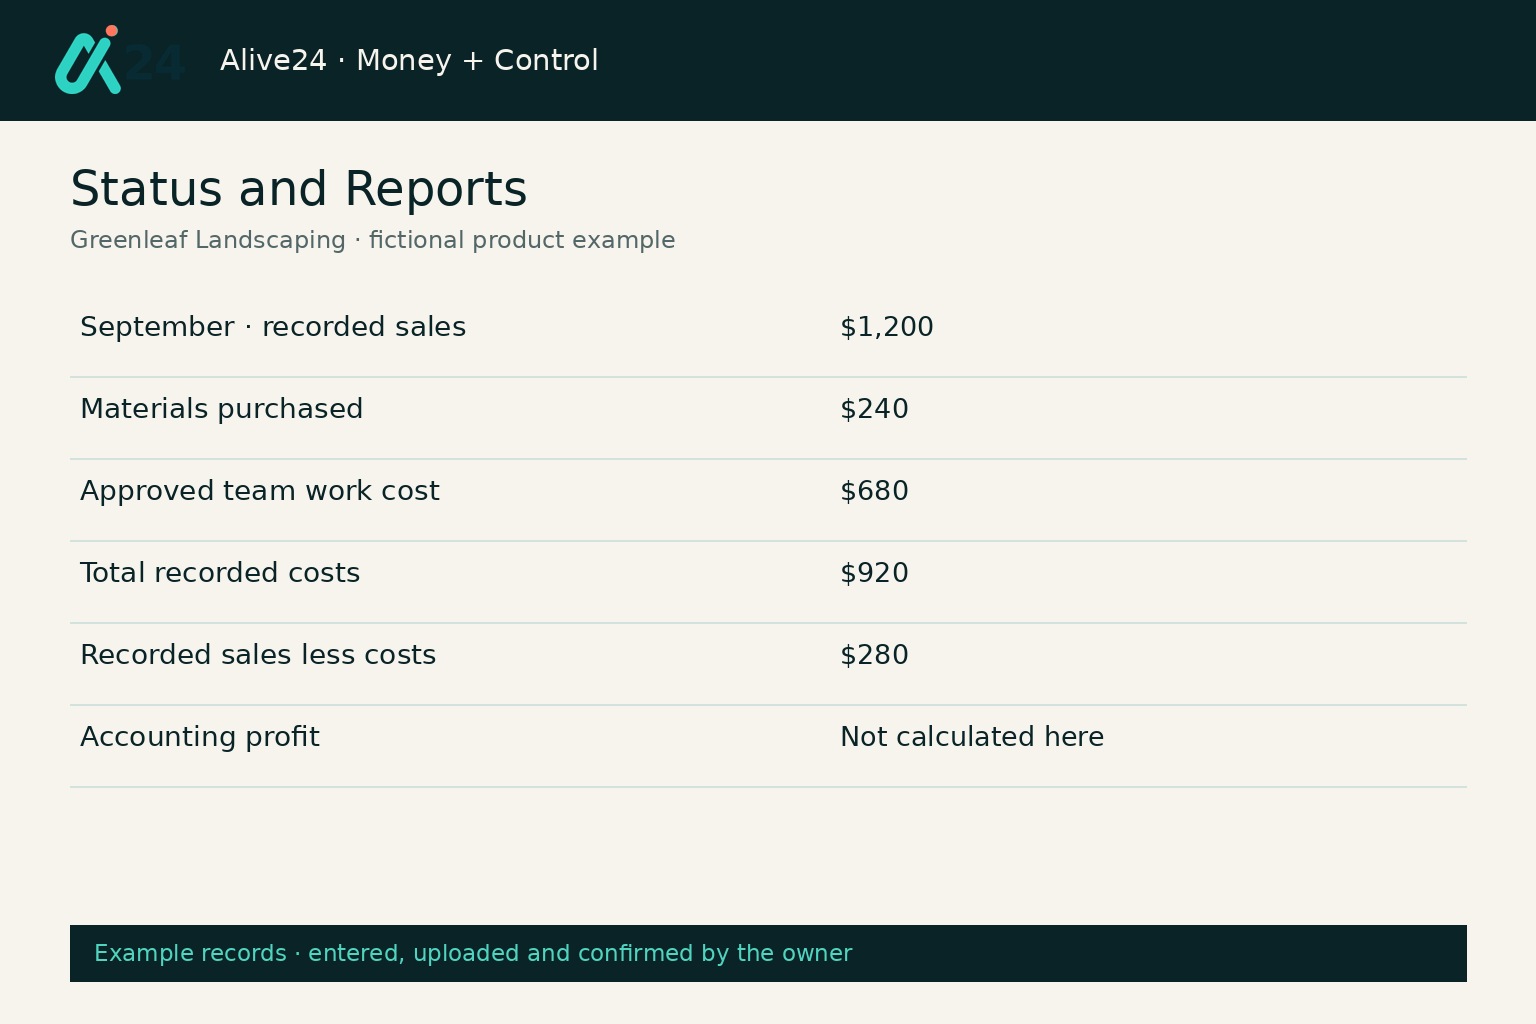Select the Accounting profit label
Image resolution: width=1536 pixels, height=1024 pixels.
200,737
